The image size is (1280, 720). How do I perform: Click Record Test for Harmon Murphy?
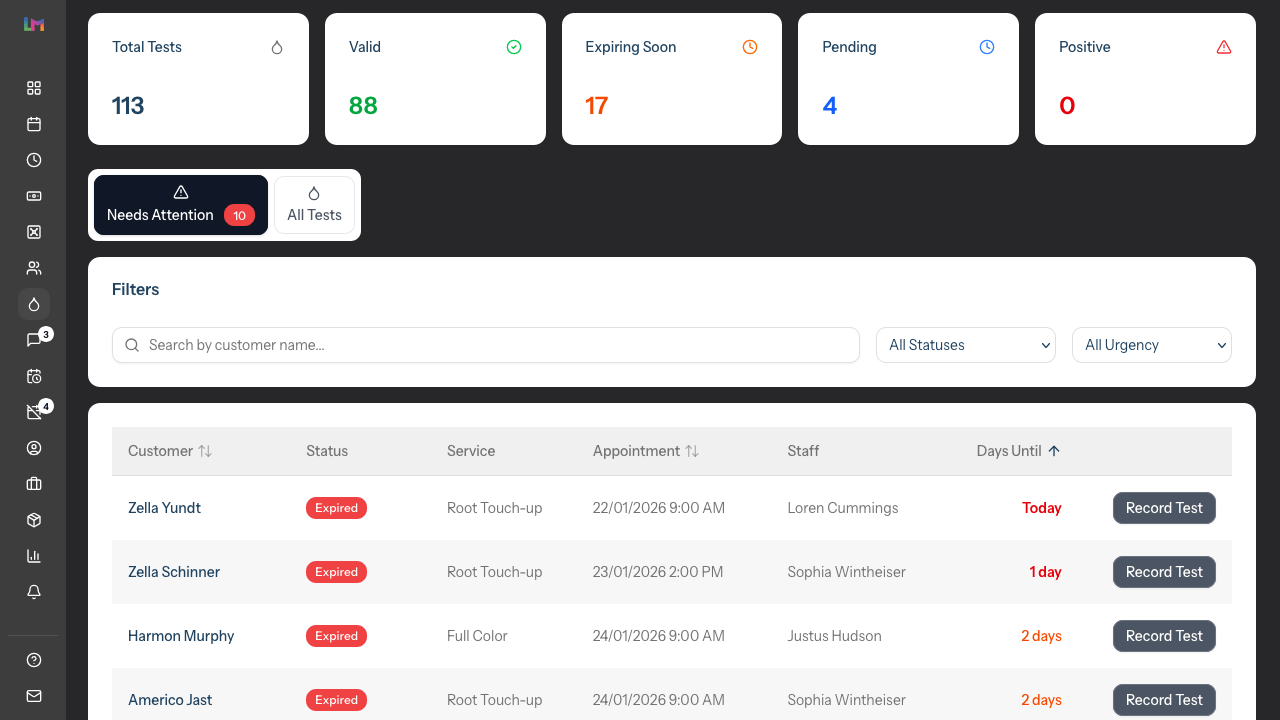point(1164,636)
